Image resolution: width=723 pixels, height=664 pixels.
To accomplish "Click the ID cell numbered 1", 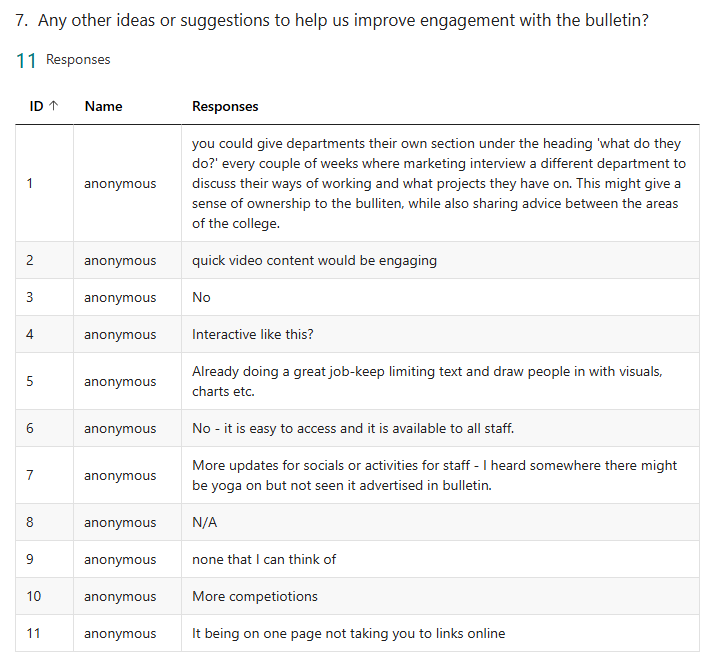I will pyautogui.click(x=30, y=184).
